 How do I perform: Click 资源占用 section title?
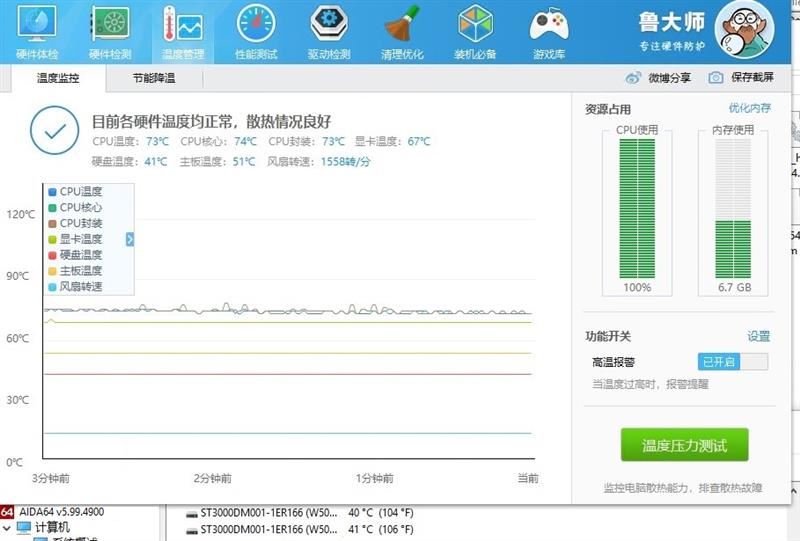[608, 109]
